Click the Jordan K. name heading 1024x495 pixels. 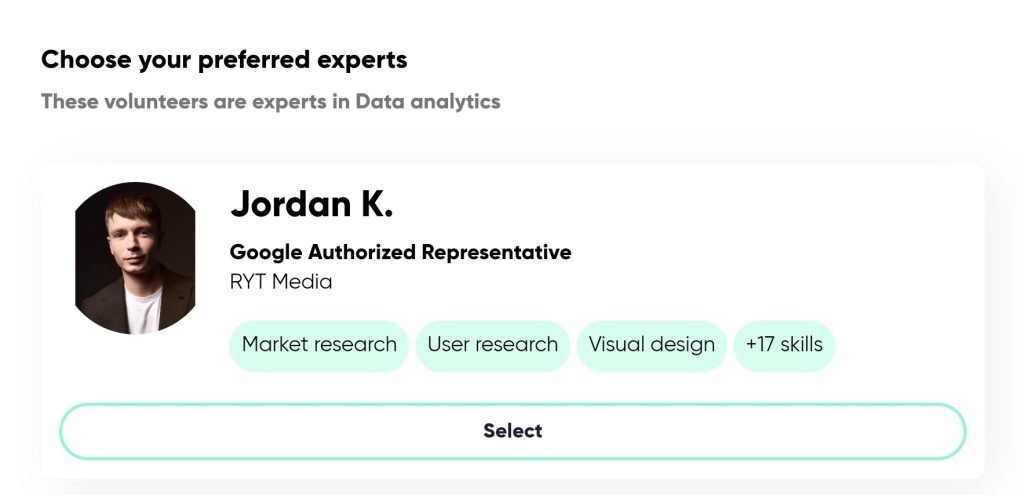312,204
